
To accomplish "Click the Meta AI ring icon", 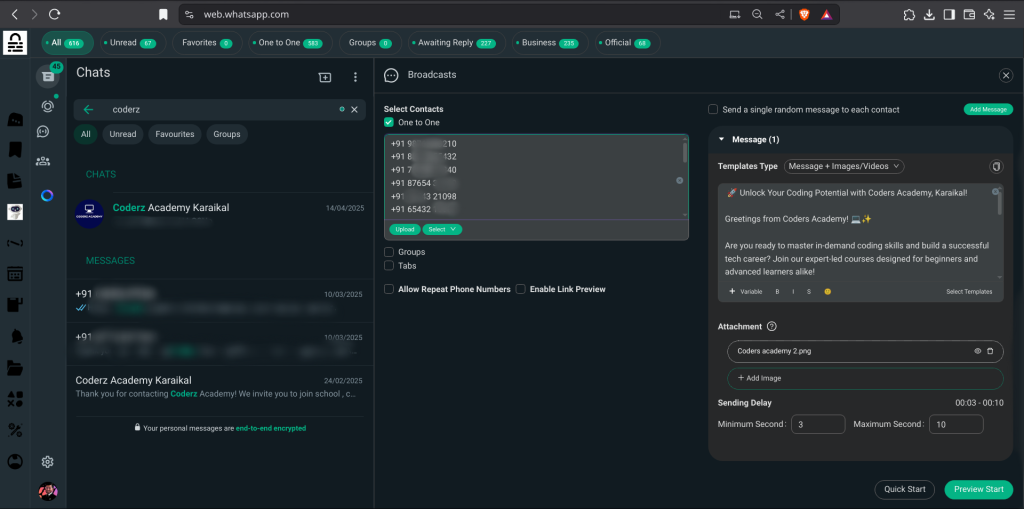I will pyautogui.click(x=47, y=195).
